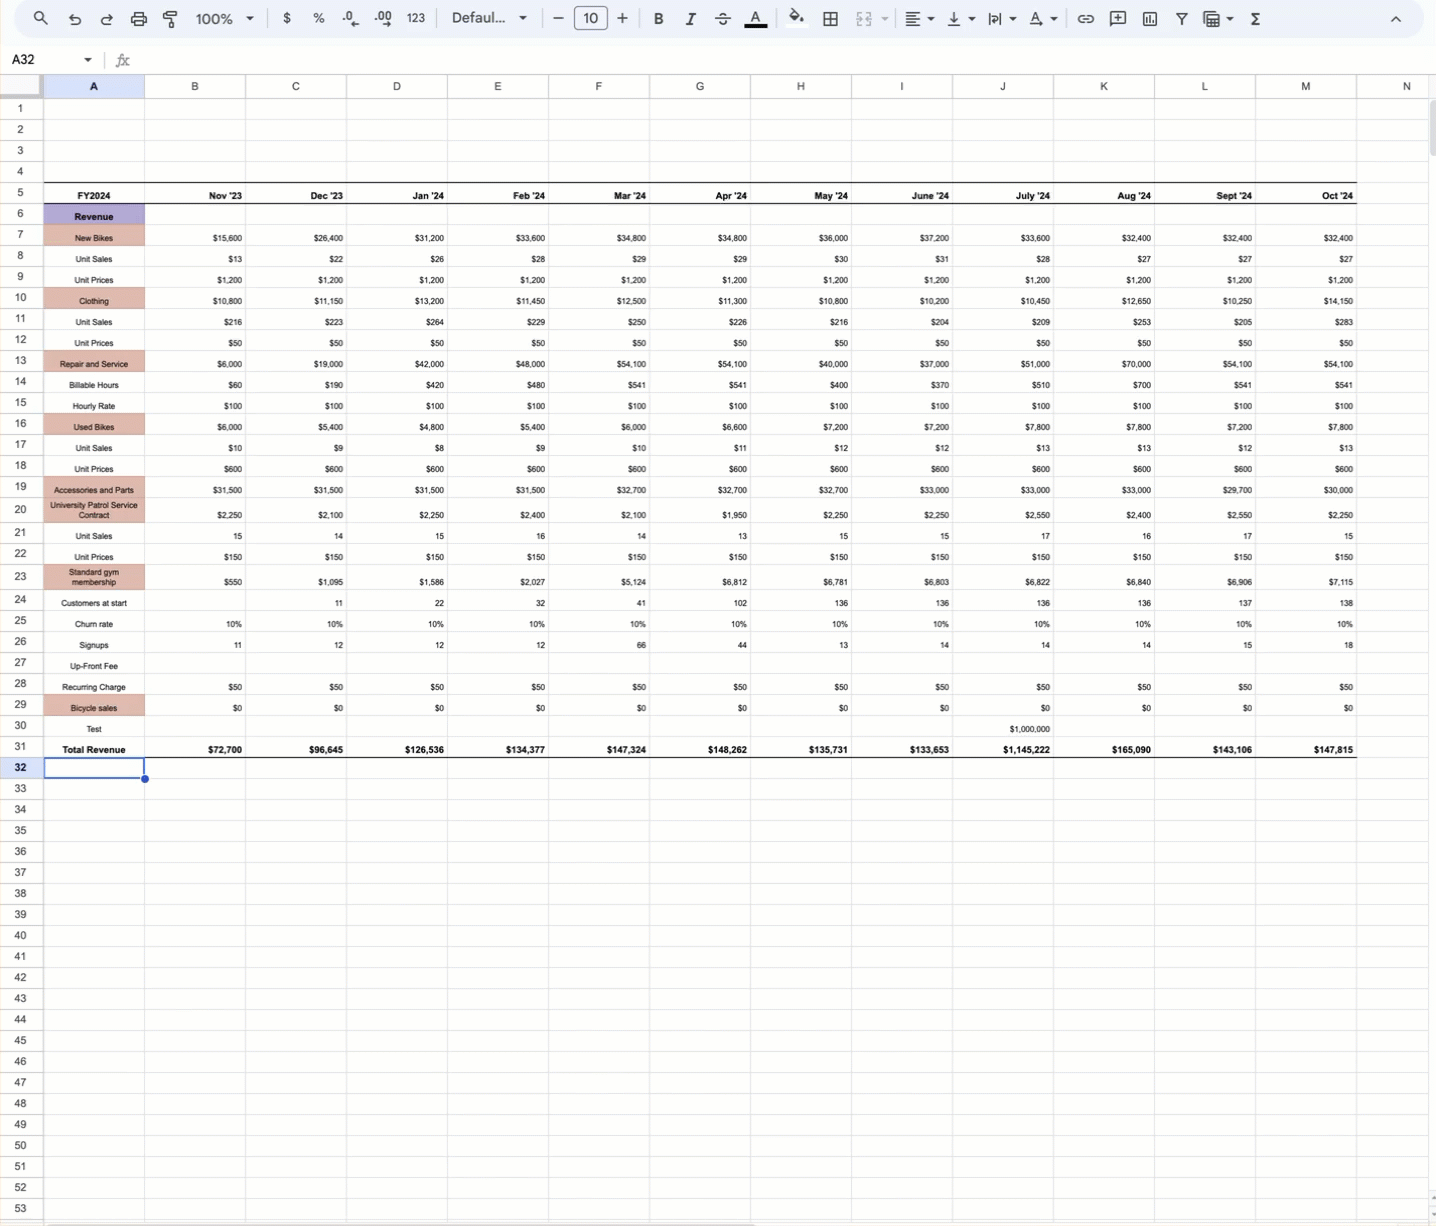This screenshot has width=1436, height=1226.
Task: Click the merge cells icon
Action: 864,18
